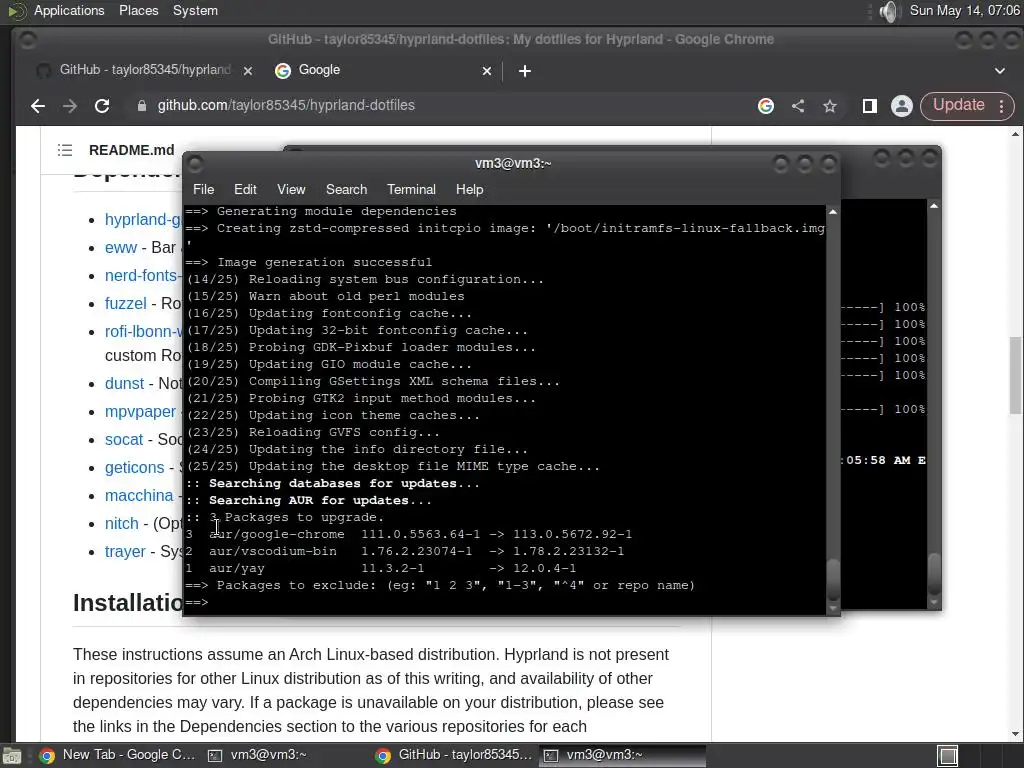Click the aur/google-chrome package line
Image resolution: width=1024 pixels, height=768 pixels.
409,534
